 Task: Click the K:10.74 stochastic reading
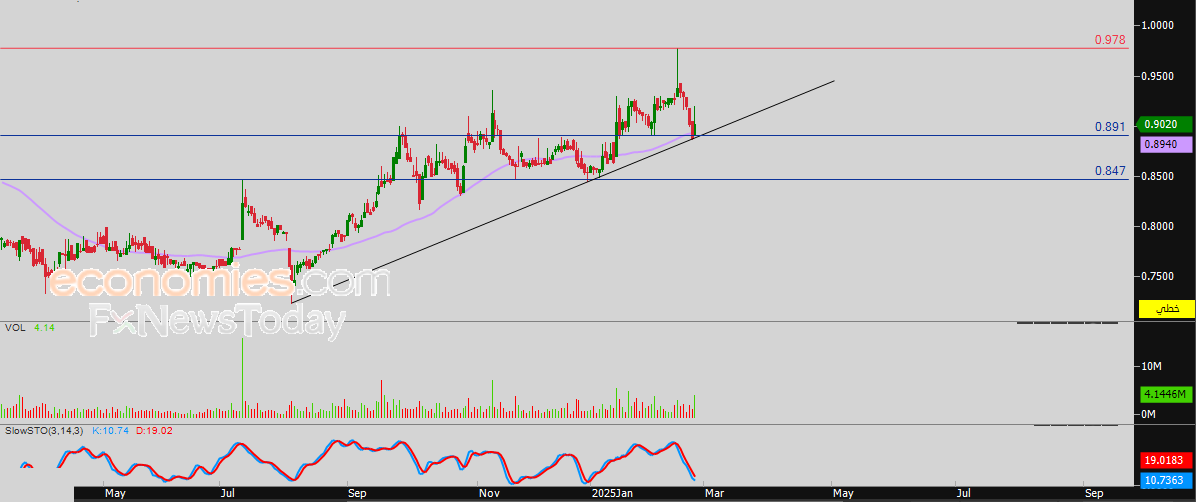click(111, 432)
